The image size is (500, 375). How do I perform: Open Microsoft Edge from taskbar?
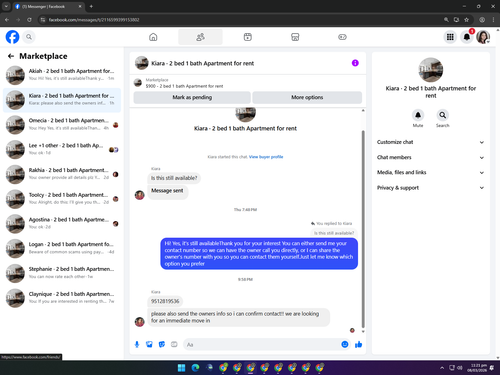coord(195,368)
